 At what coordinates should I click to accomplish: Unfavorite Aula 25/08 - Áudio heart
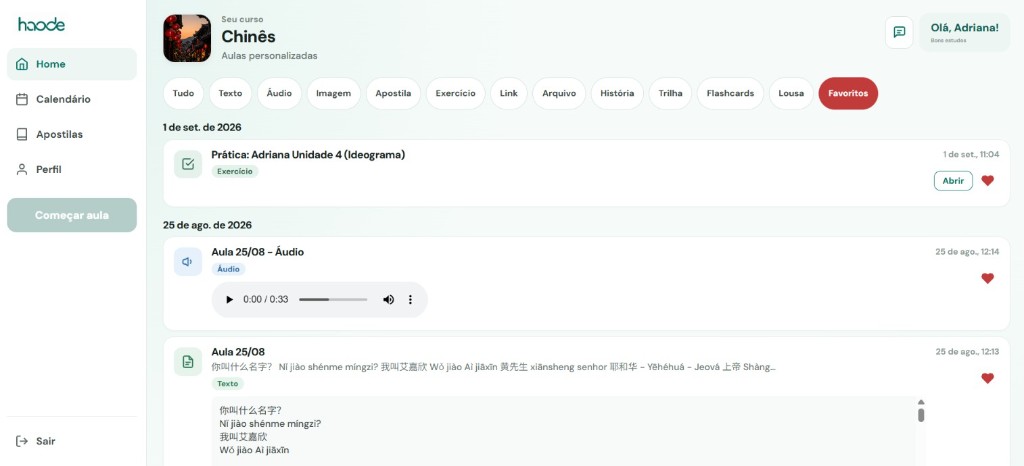pos(987,278)
